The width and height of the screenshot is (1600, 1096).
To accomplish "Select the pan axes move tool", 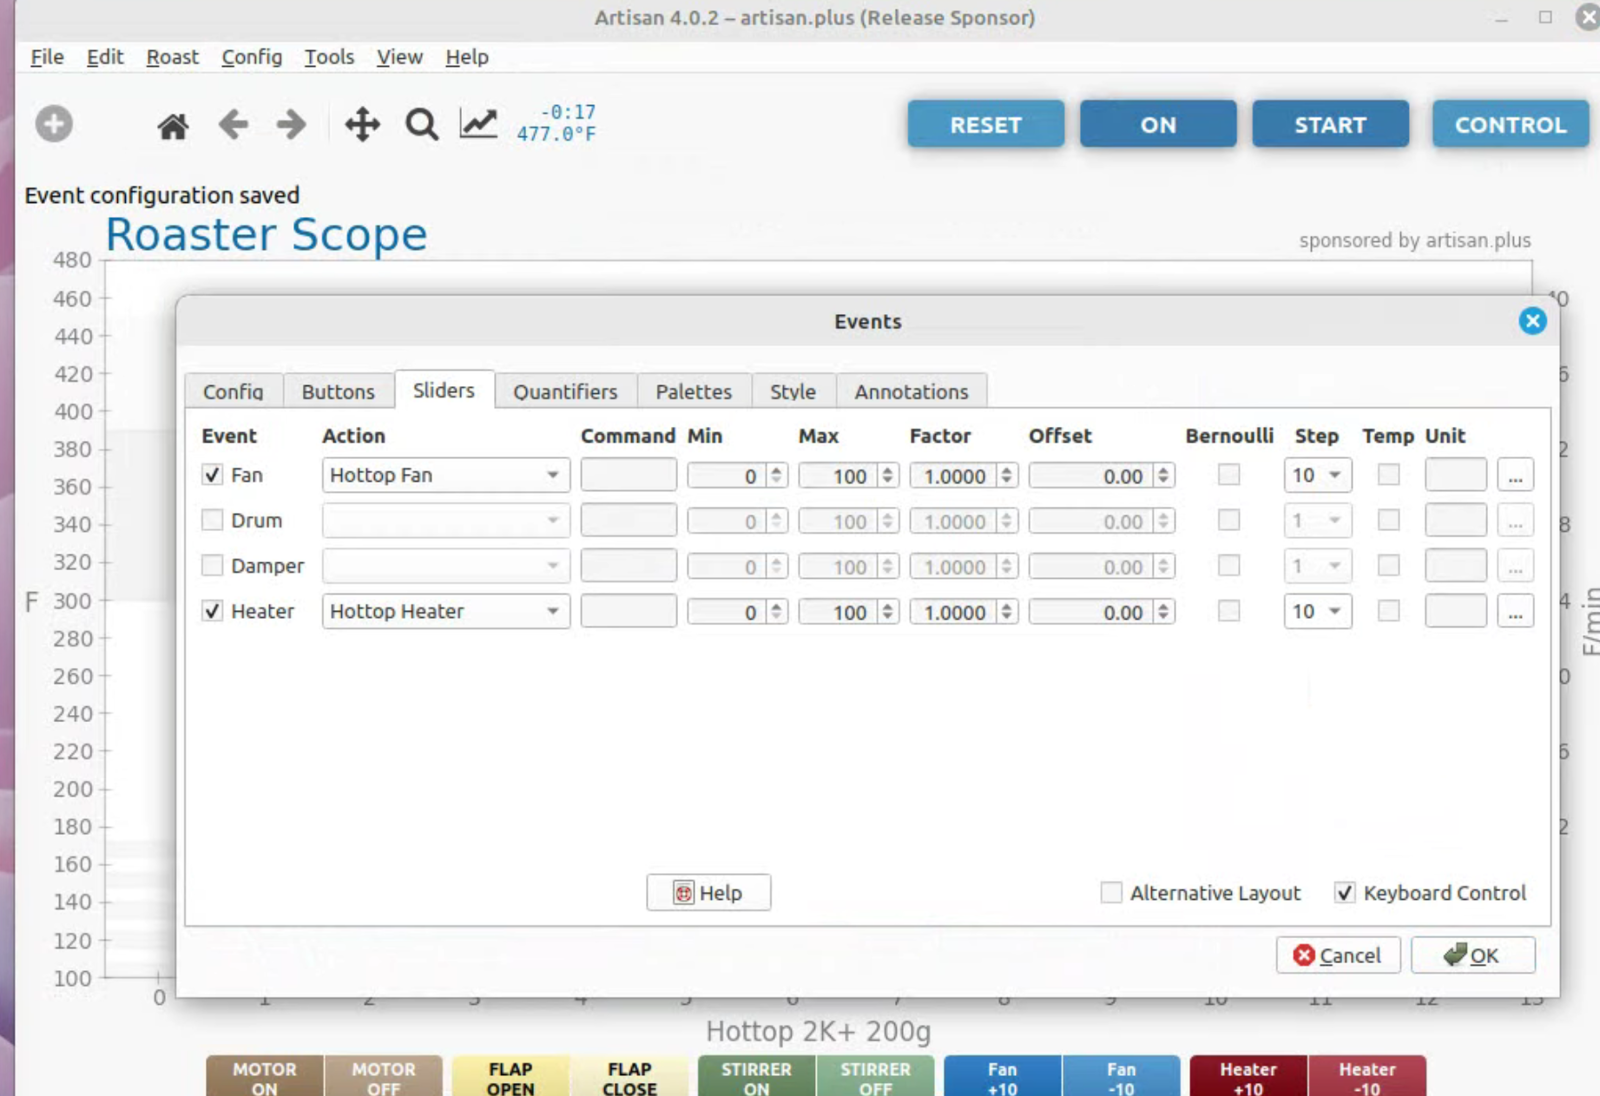I will click(362, 125).
